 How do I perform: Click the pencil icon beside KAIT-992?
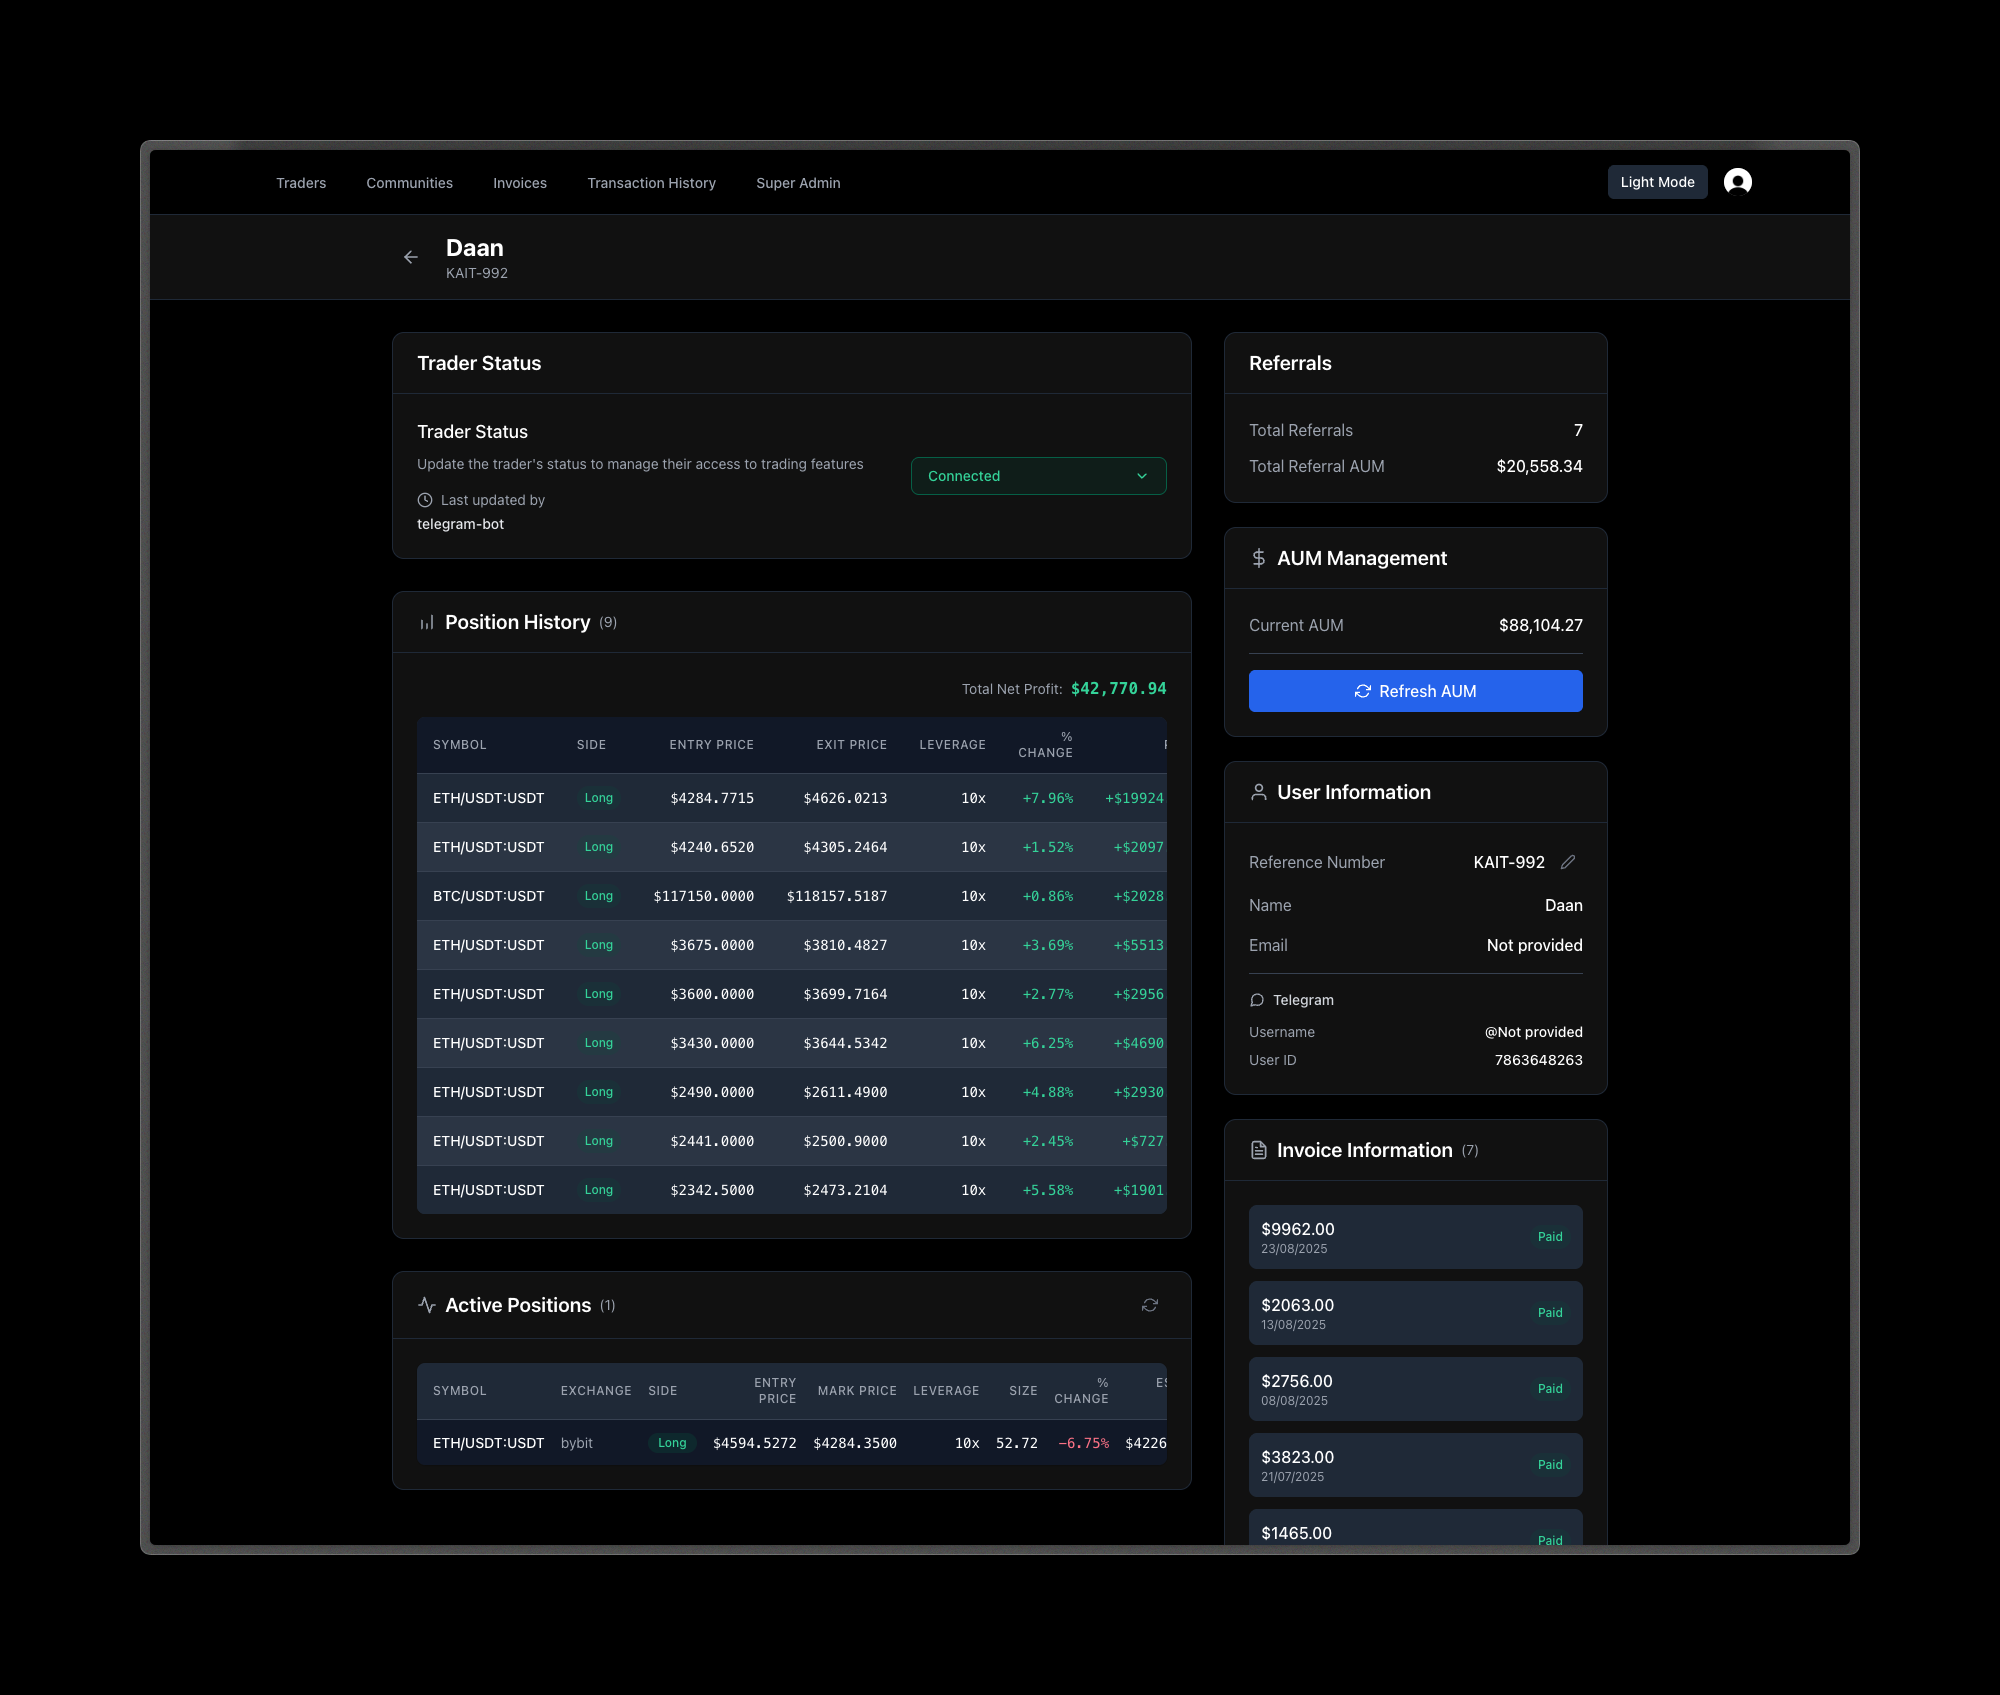point(1568,862)
